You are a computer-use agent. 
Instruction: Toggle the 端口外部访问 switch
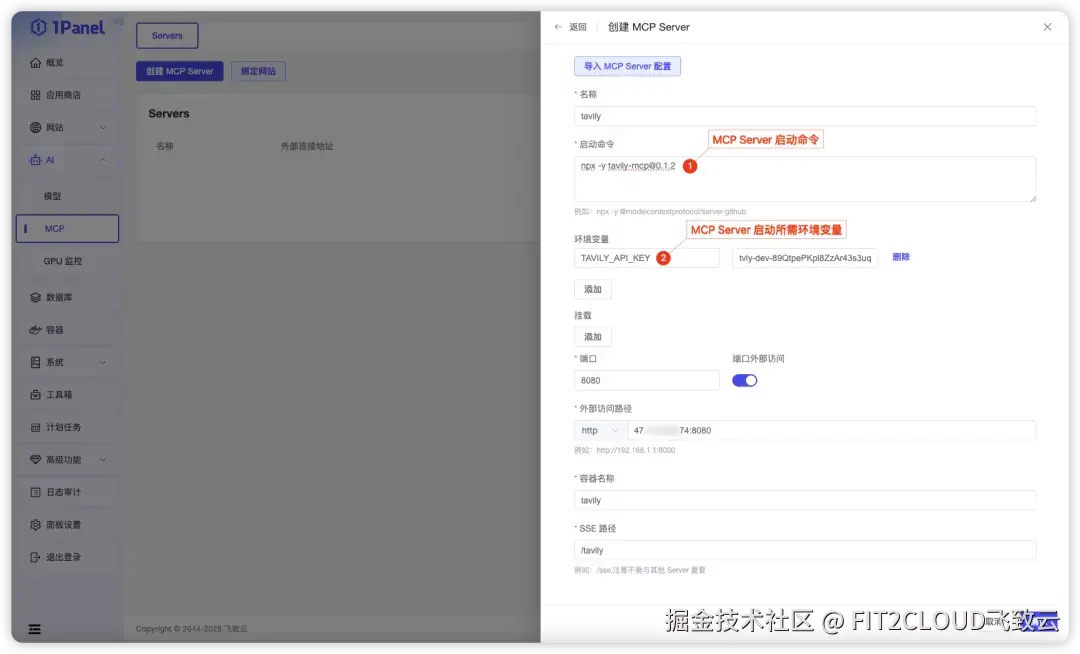[x=744, y=381]
